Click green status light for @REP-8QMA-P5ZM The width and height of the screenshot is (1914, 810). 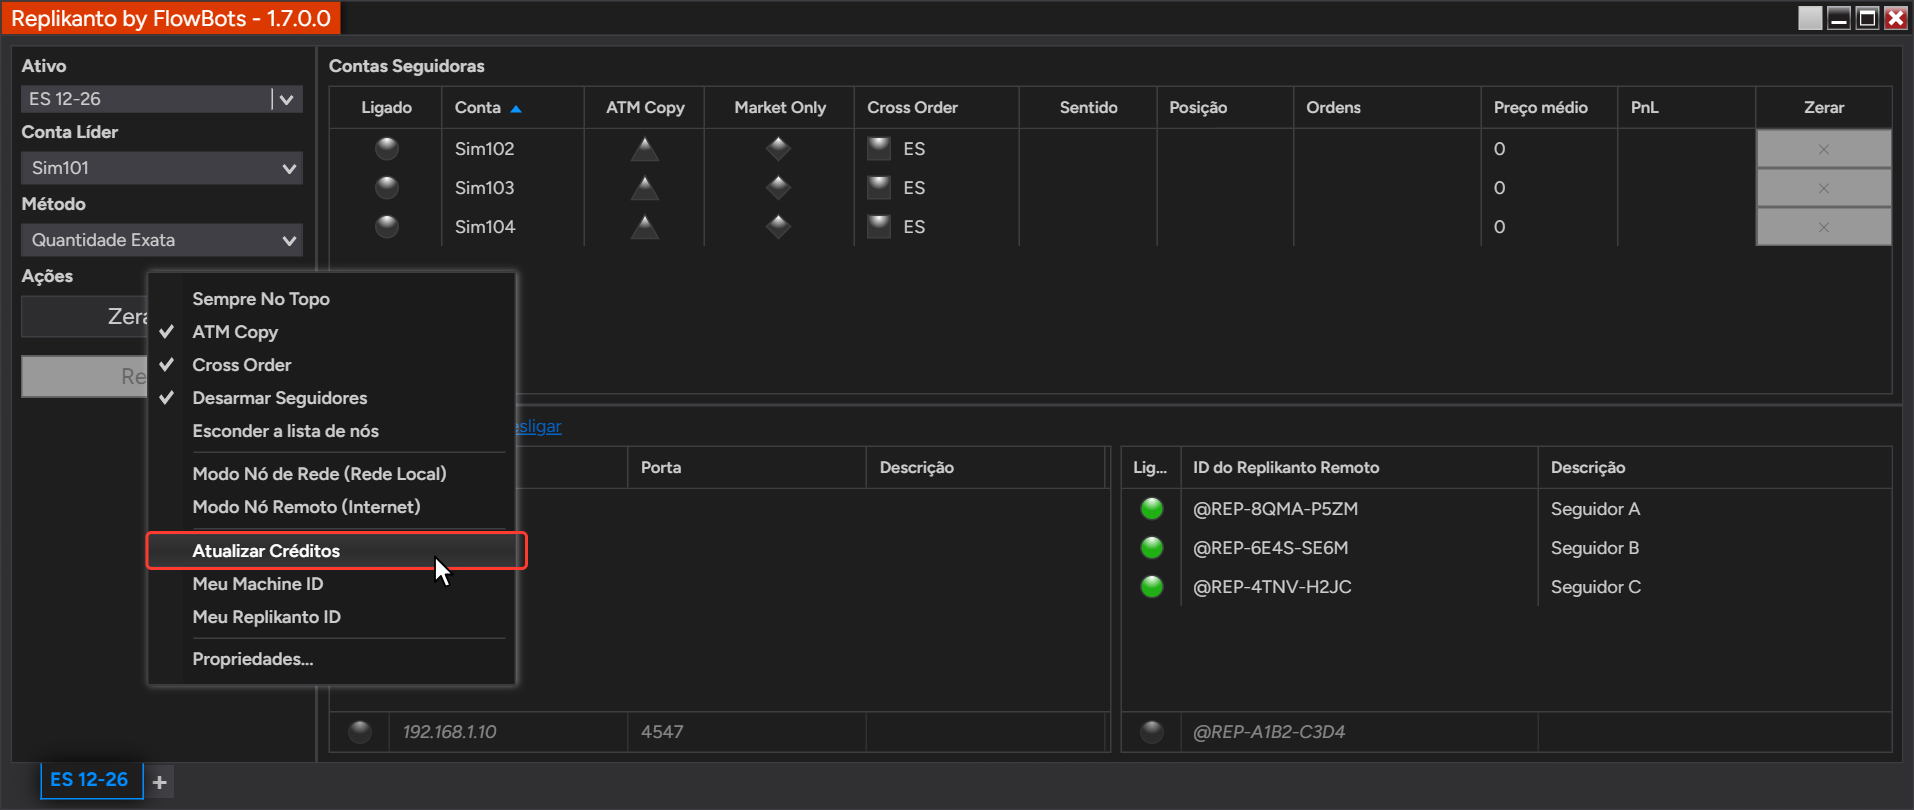click(1152, 509)
